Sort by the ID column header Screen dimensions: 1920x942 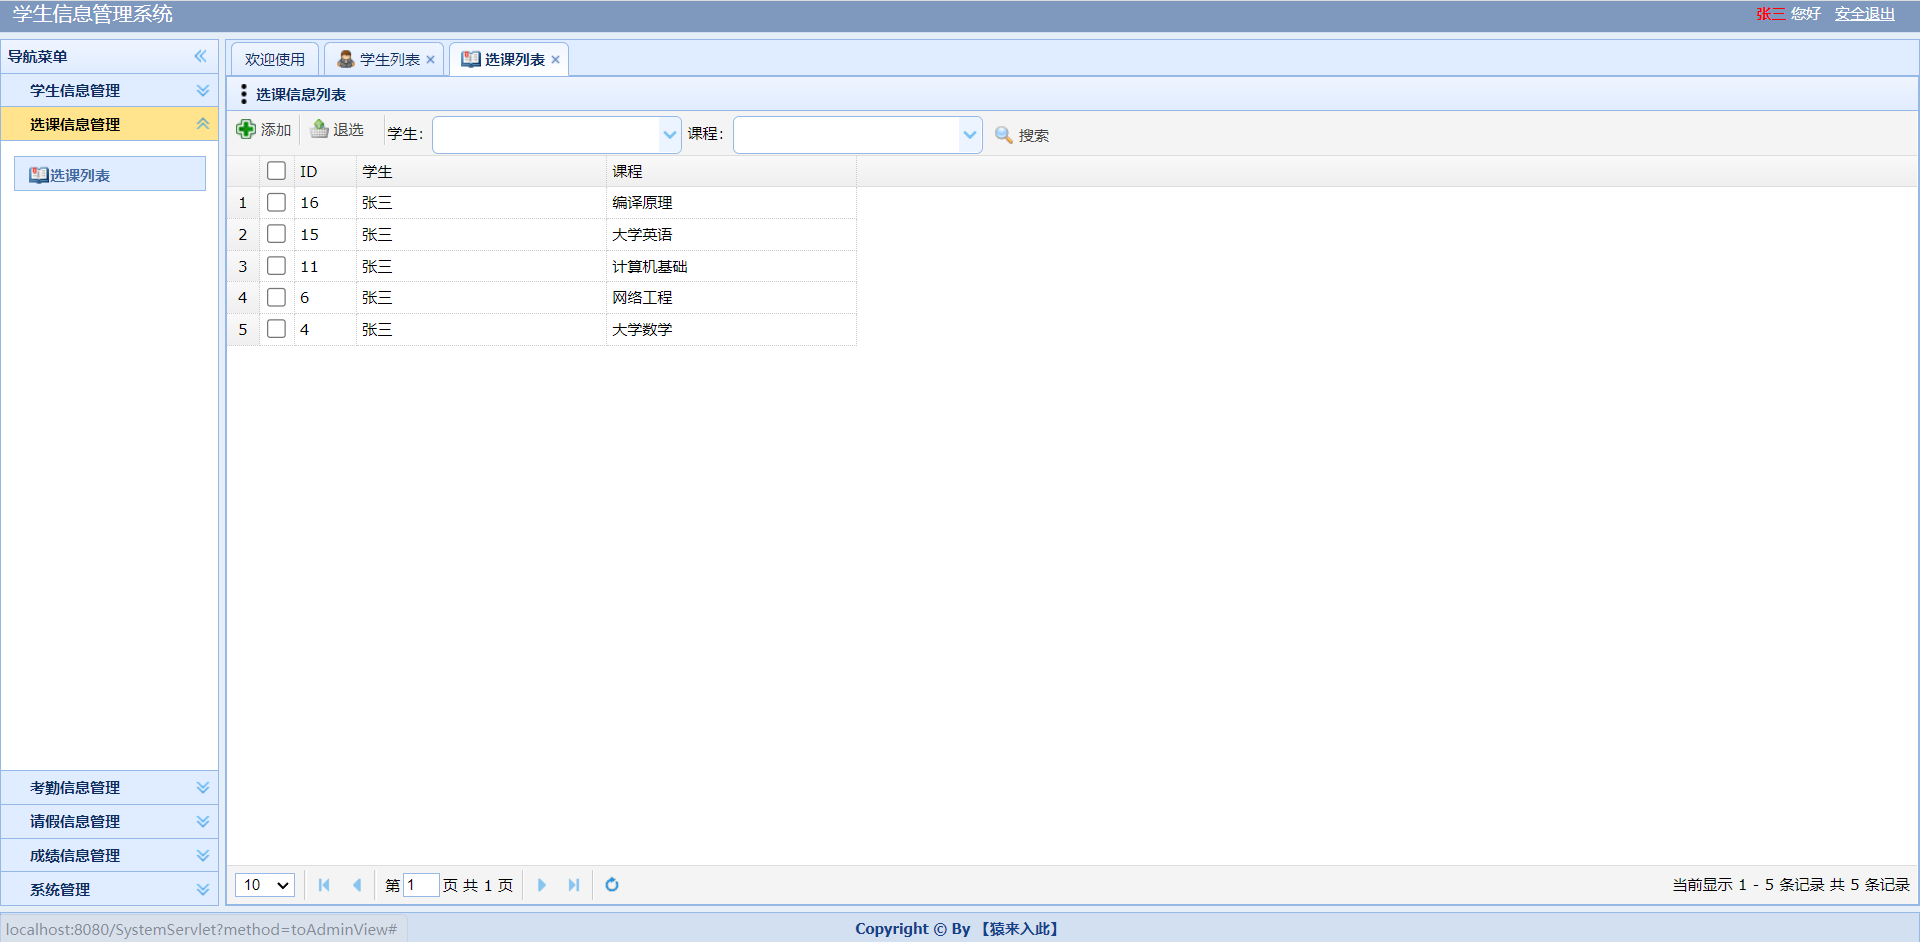click(x=325, y=171)
